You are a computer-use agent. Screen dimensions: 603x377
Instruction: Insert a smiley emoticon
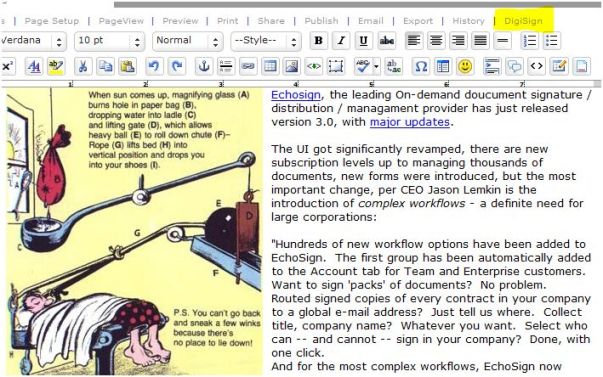point(465,67)
